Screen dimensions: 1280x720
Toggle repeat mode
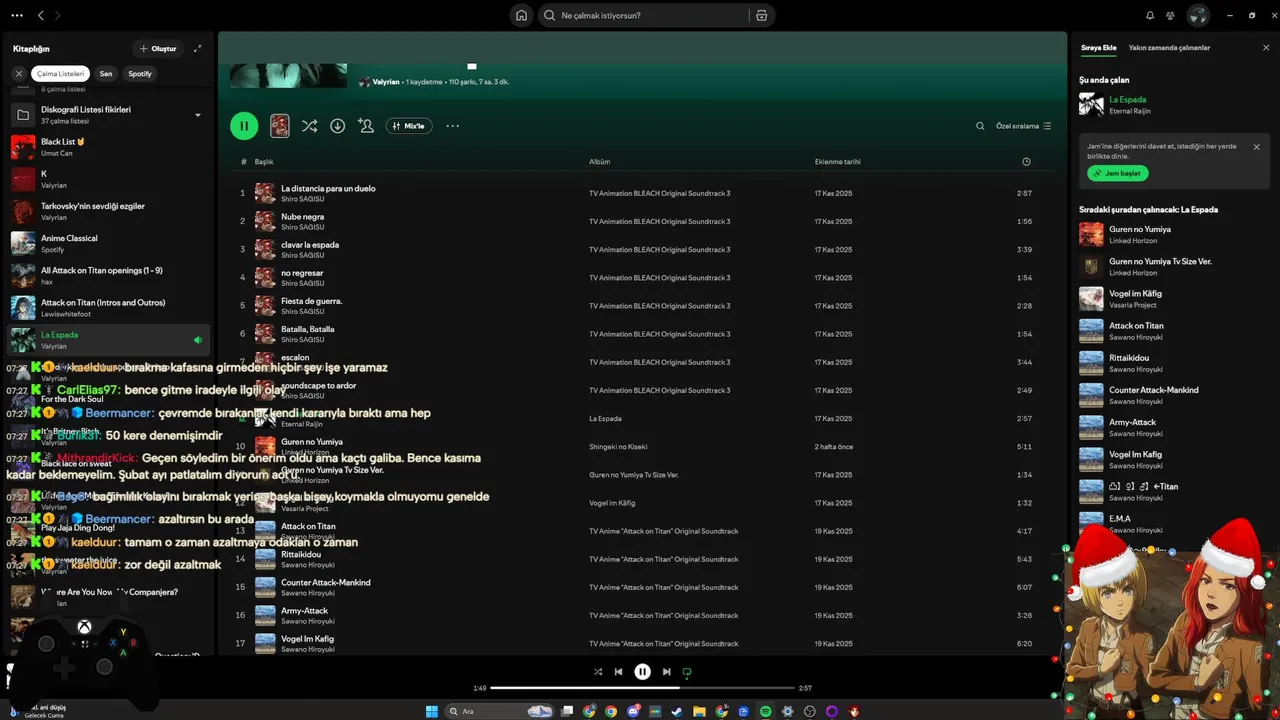(687, 672)
